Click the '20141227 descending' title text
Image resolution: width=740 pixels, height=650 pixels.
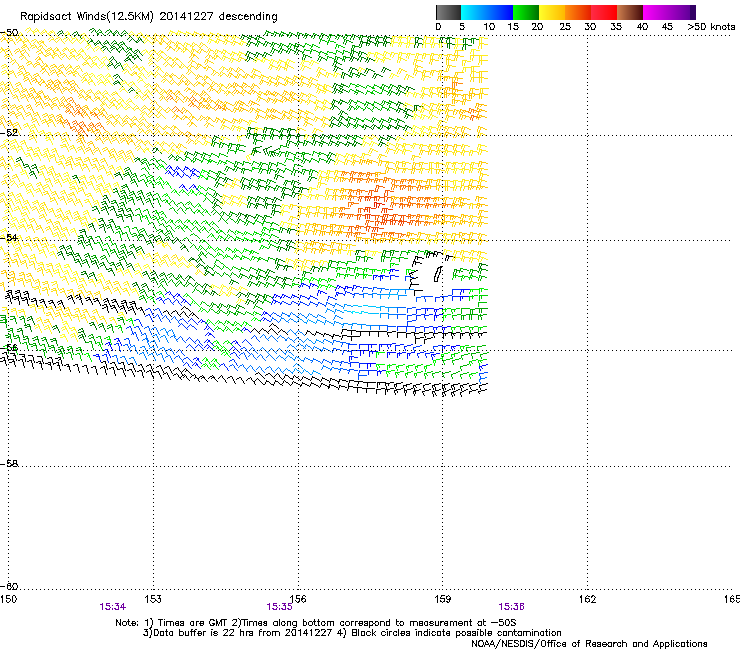tap(219, 17)
